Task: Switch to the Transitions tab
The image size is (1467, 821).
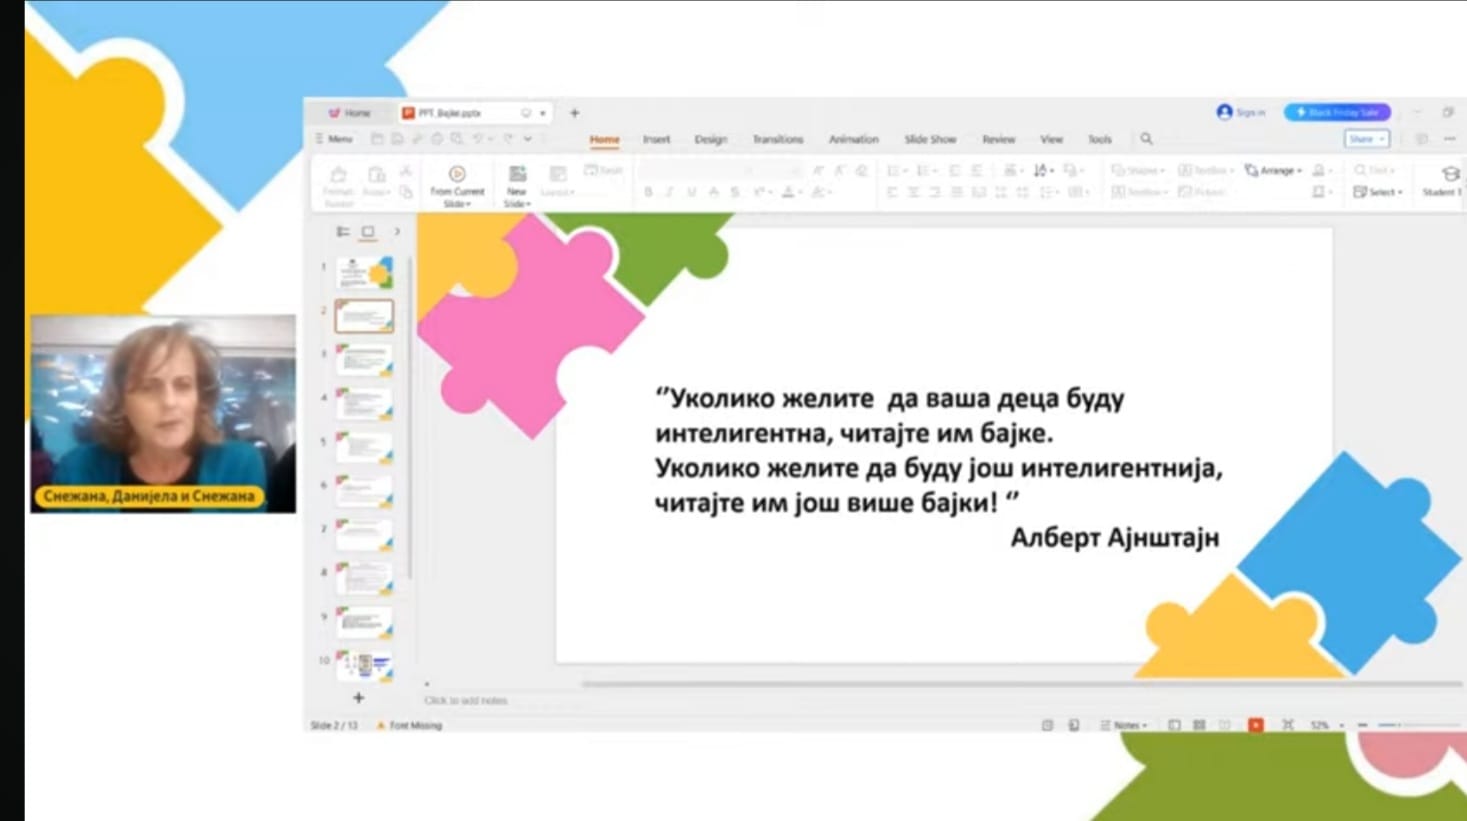Action: click(x=777, y=139)
